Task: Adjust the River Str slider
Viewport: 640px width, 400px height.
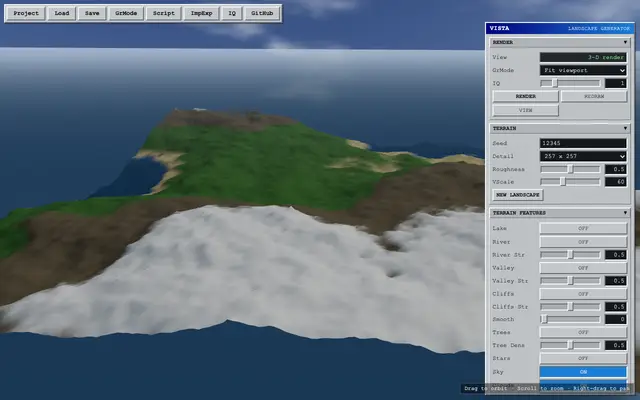Action: pos(571,255)
